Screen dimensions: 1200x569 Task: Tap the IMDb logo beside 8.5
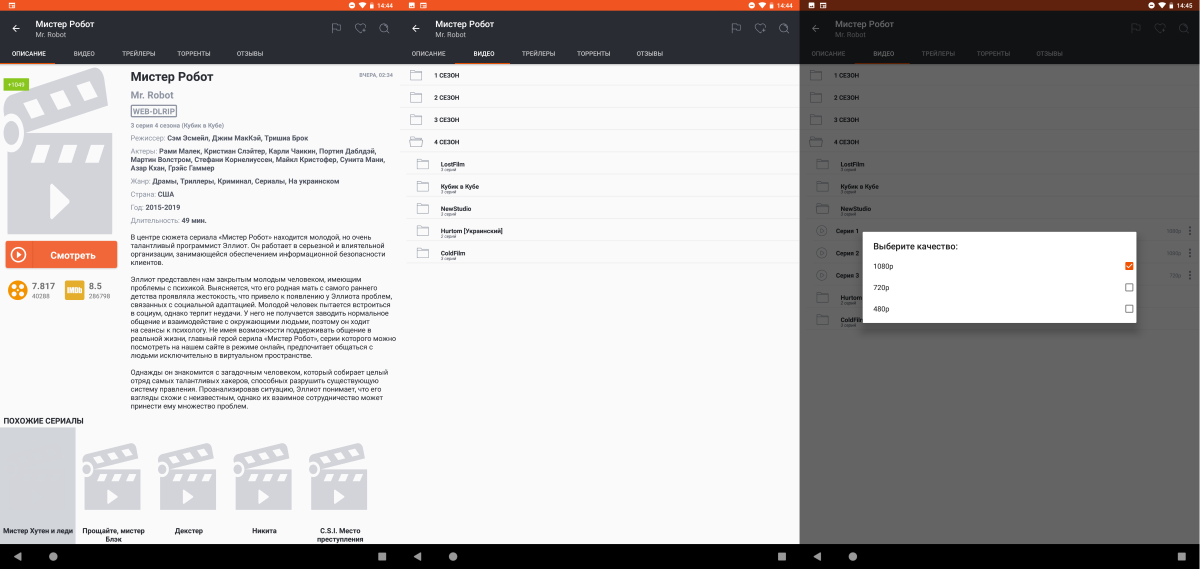point(74,290)
